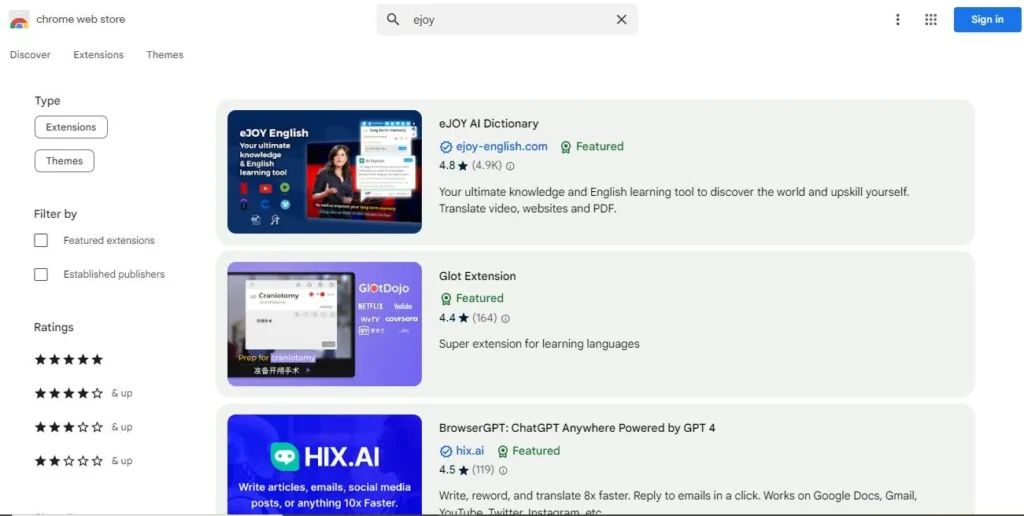Switch to the Extensions tab
Image resolution: width=1024 pixels, height=516 pixels.
click(x=99, y=55)
